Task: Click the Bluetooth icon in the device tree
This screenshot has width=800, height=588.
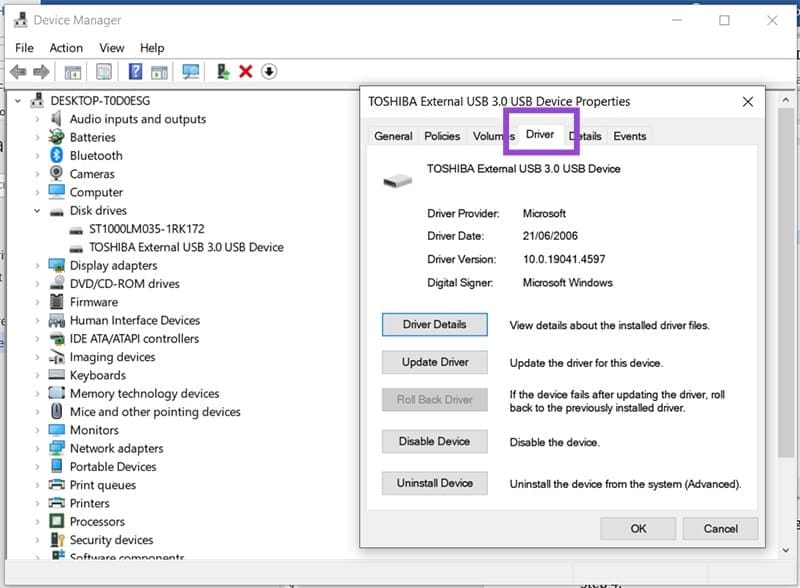Action: (58, 156)
